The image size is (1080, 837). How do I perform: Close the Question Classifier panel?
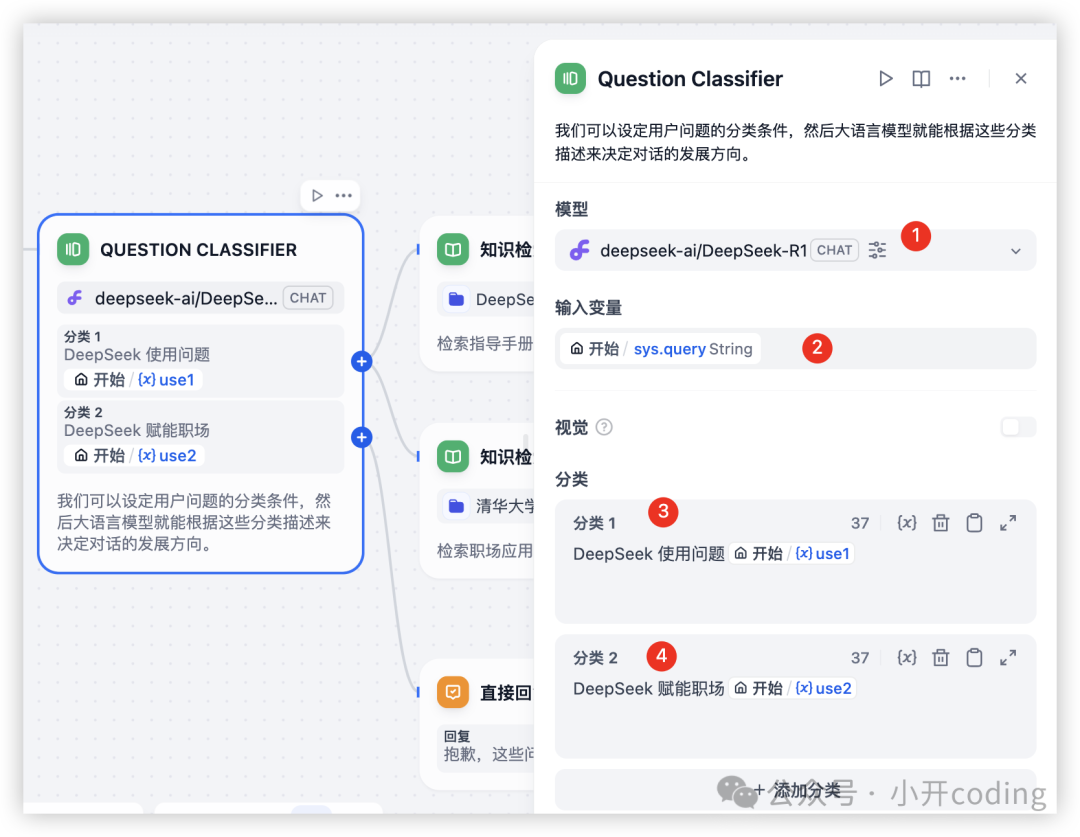tap(1021, 79)
